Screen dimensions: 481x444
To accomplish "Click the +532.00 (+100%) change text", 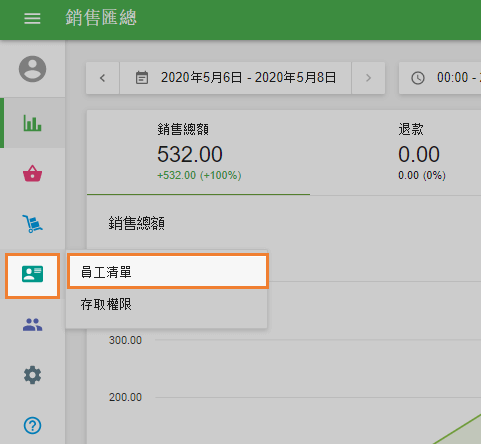I will pos(199,175).
